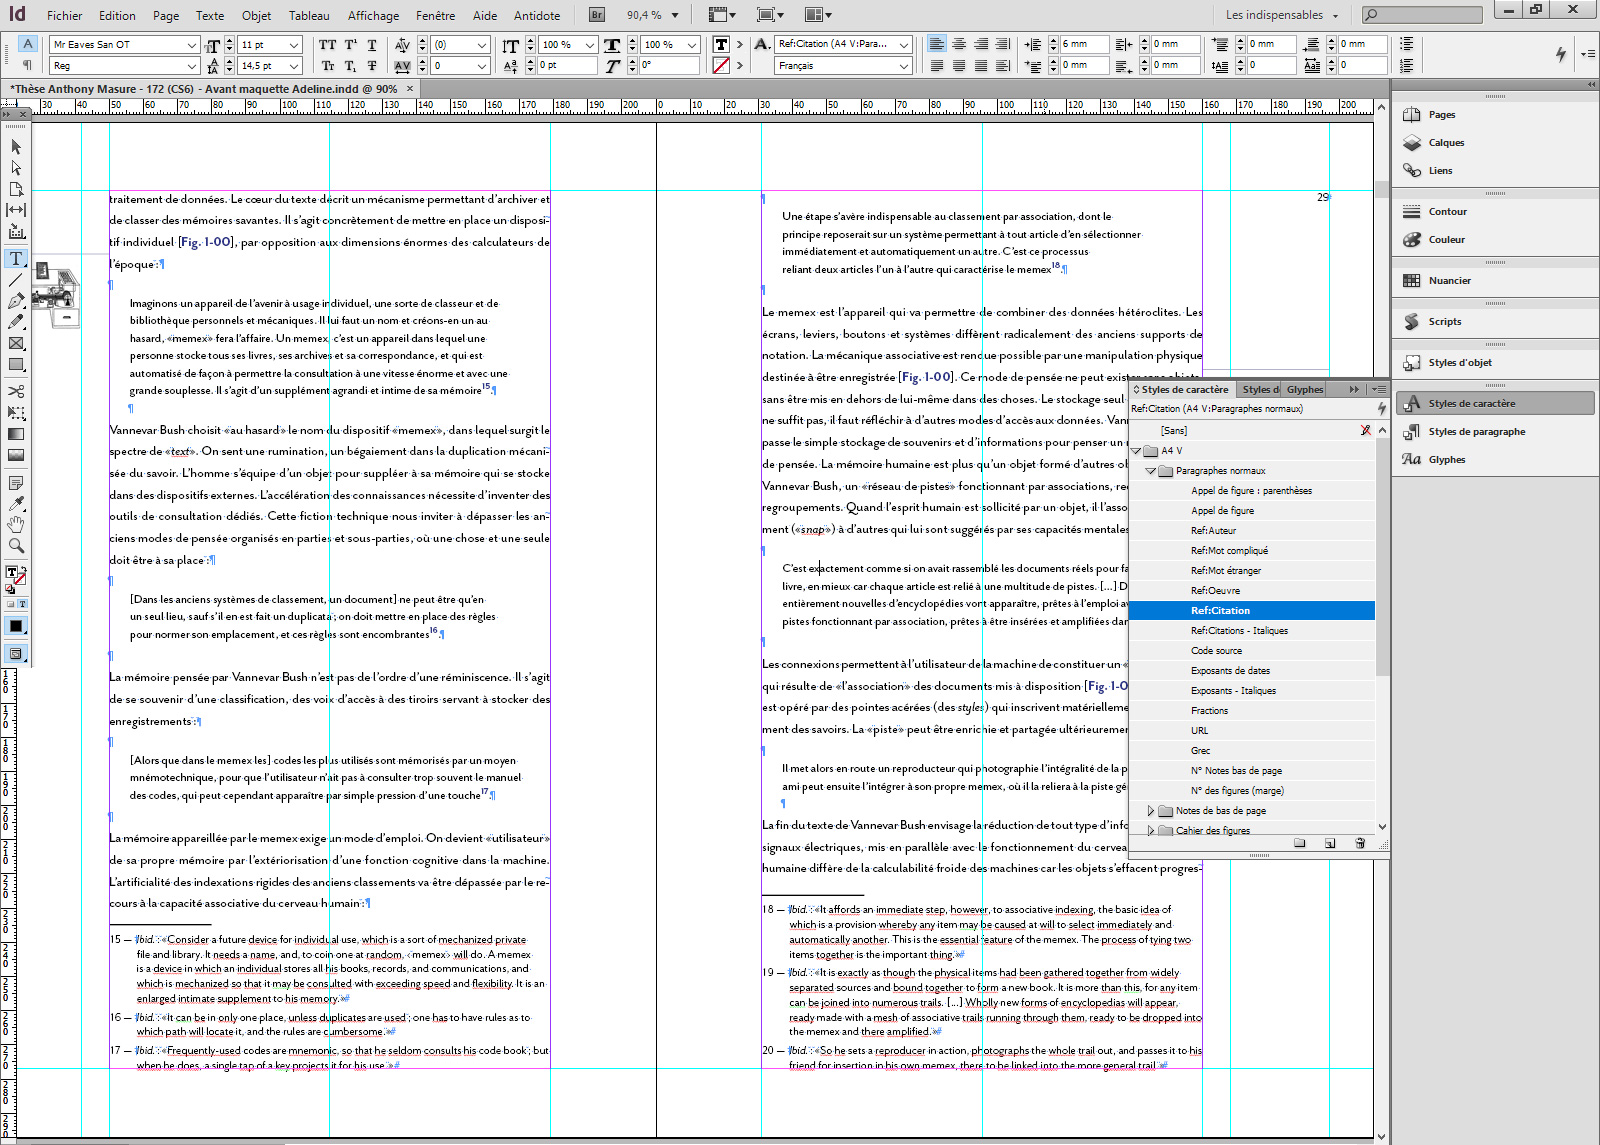Select the Rectangle Frame tool

[16, 343]
